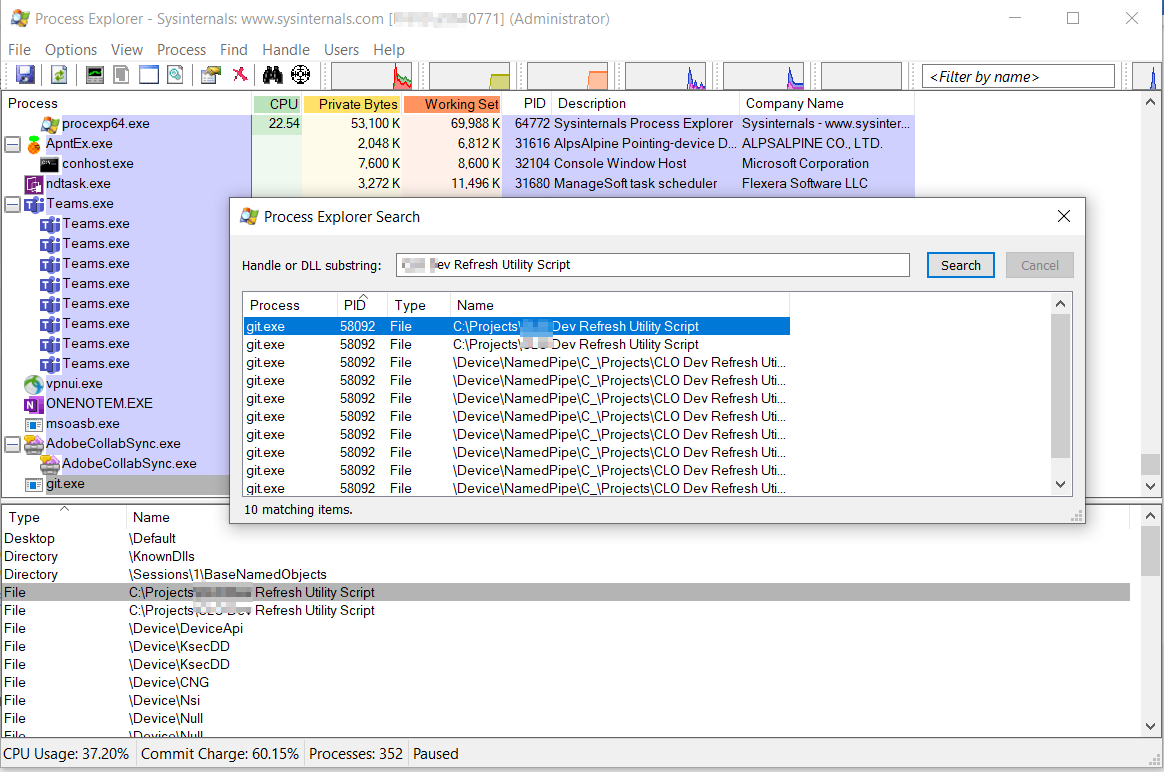Sort search results by PID column header
This screenshot has height=772, width=1164.
coord(362,305)
